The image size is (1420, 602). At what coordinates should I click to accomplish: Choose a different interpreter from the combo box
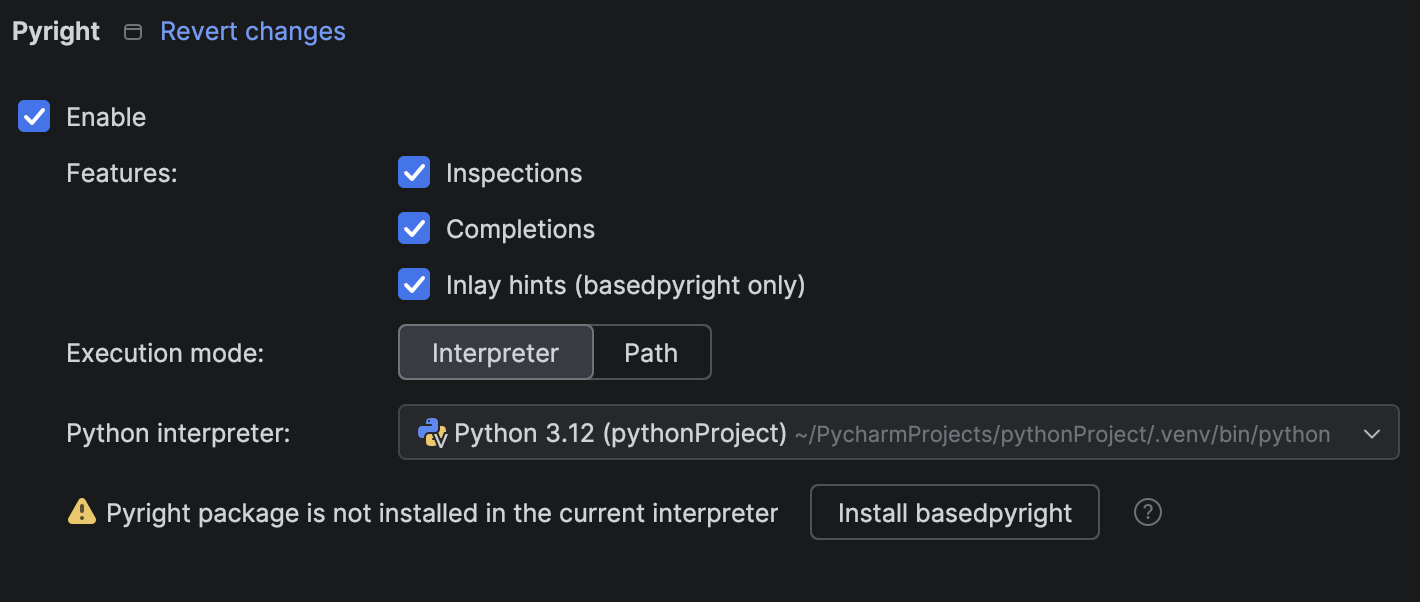tap(898, 432)
